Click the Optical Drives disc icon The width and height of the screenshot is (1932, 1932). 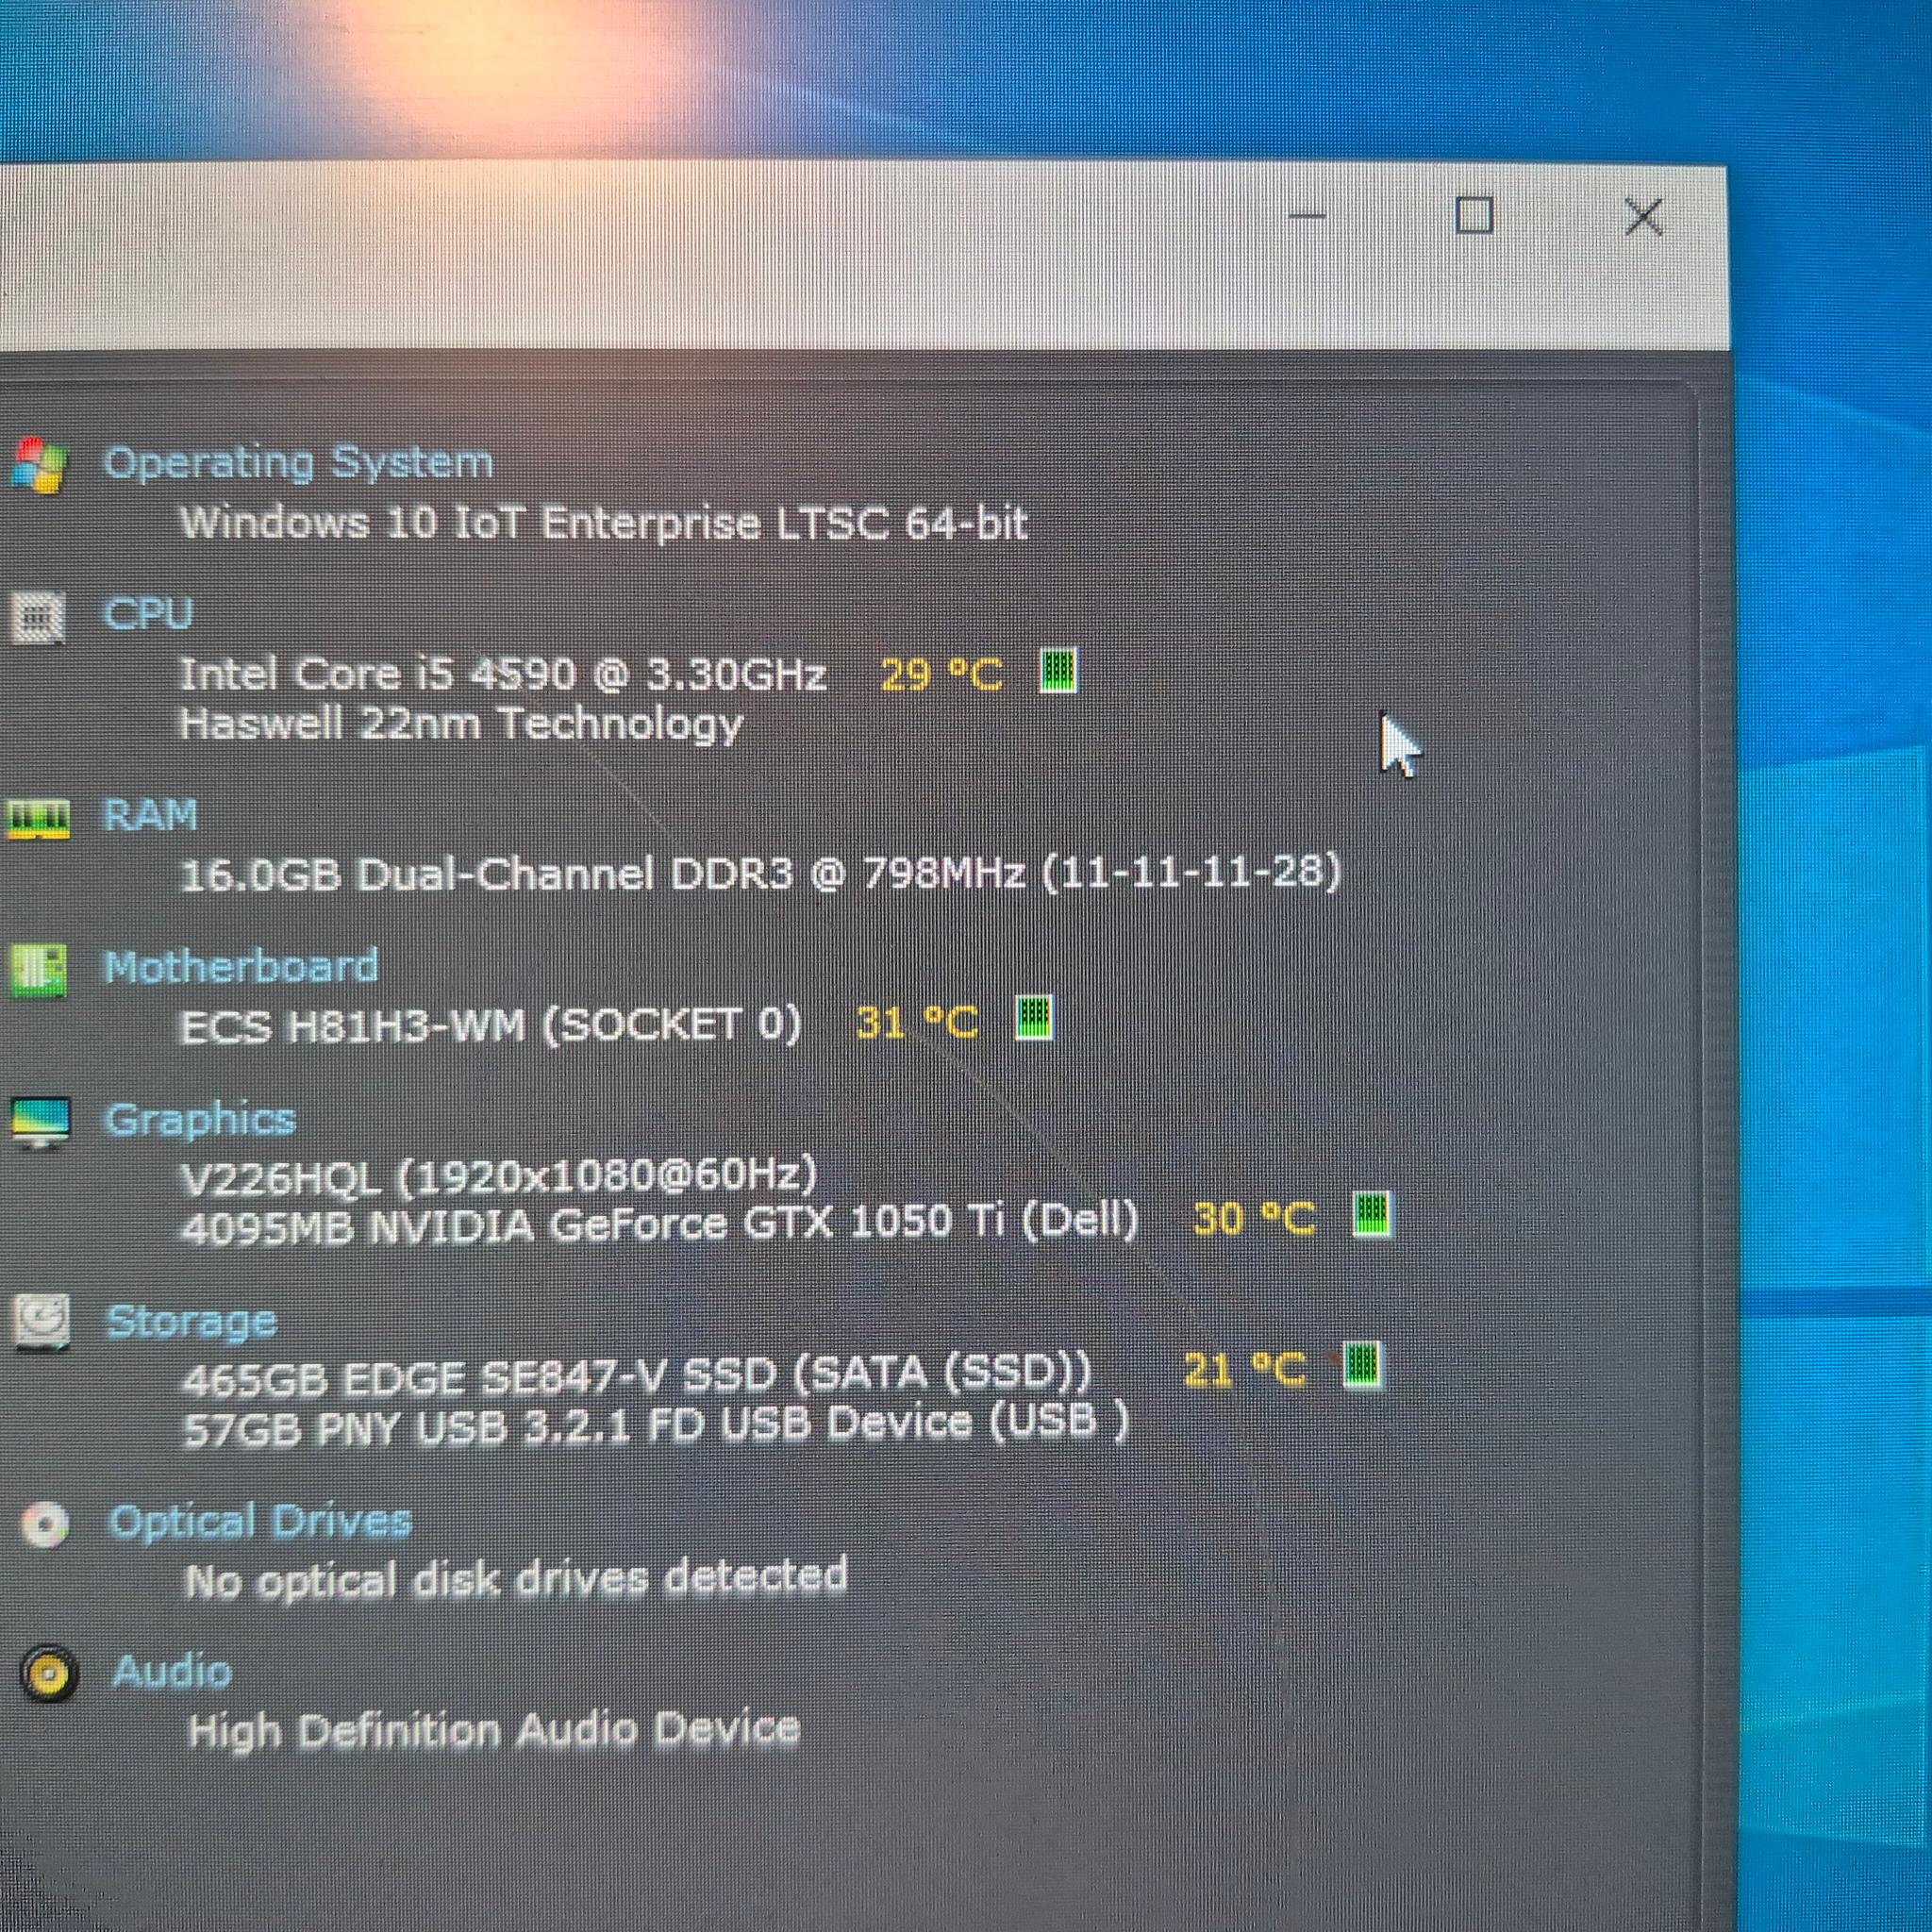[x=45, y=1525]
